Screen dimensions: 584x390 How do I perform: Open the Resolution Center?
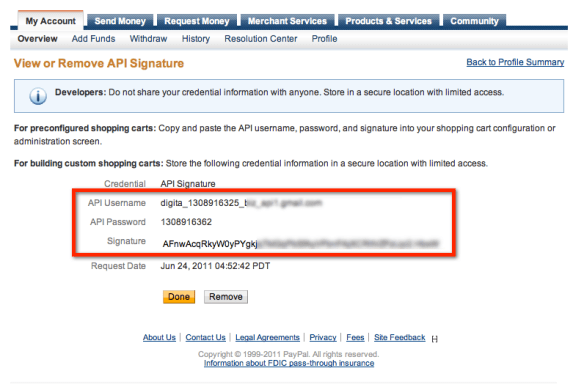pos(261,39)
